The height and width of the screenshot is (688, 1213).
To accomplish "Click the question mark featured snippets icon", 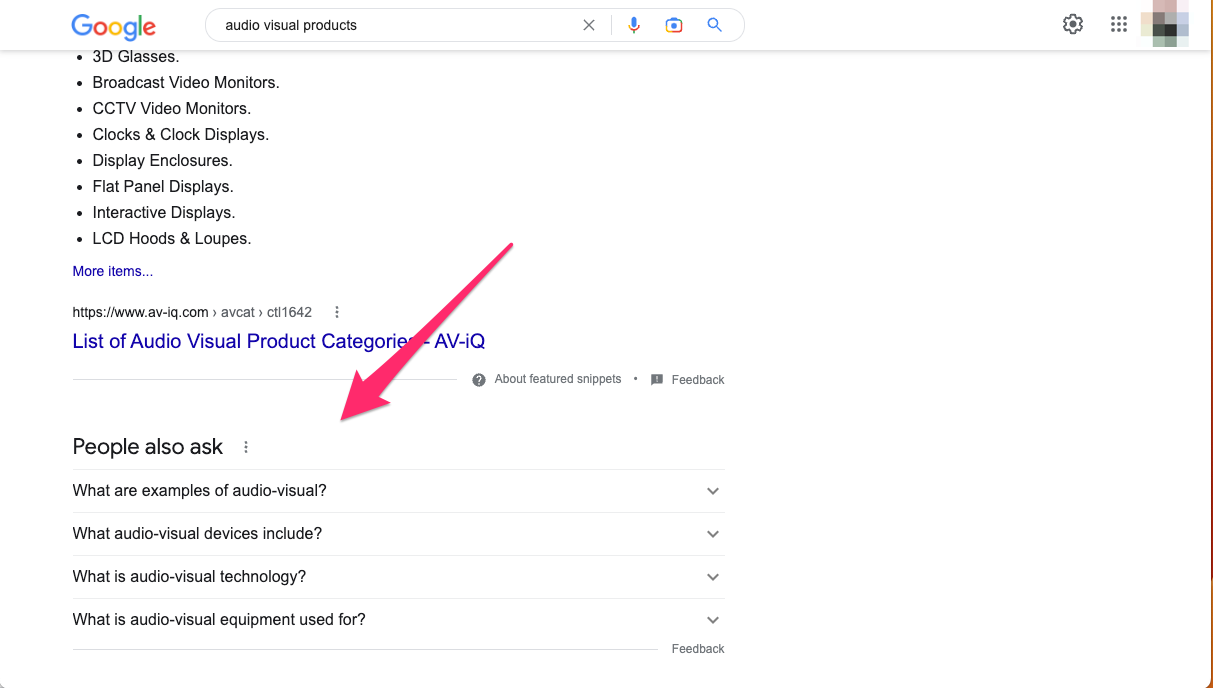I will [x=479, y=380].
